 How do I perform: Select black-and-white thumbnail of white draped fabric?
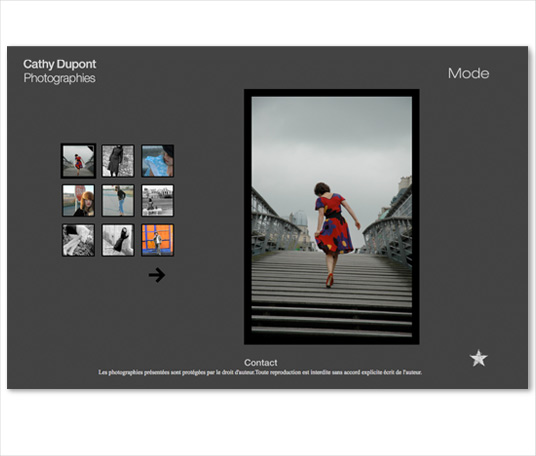[x=78, y=240]
